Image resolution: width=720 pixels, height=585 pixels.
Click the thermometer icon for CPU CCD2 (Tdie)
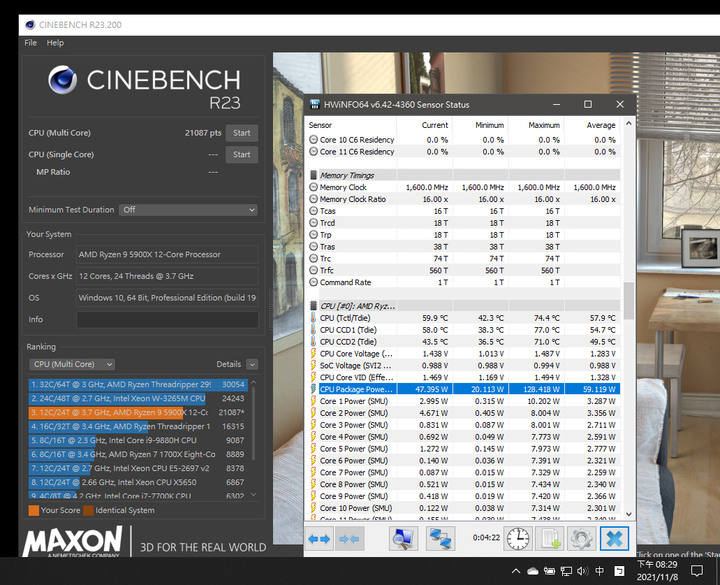click(313, 342)
